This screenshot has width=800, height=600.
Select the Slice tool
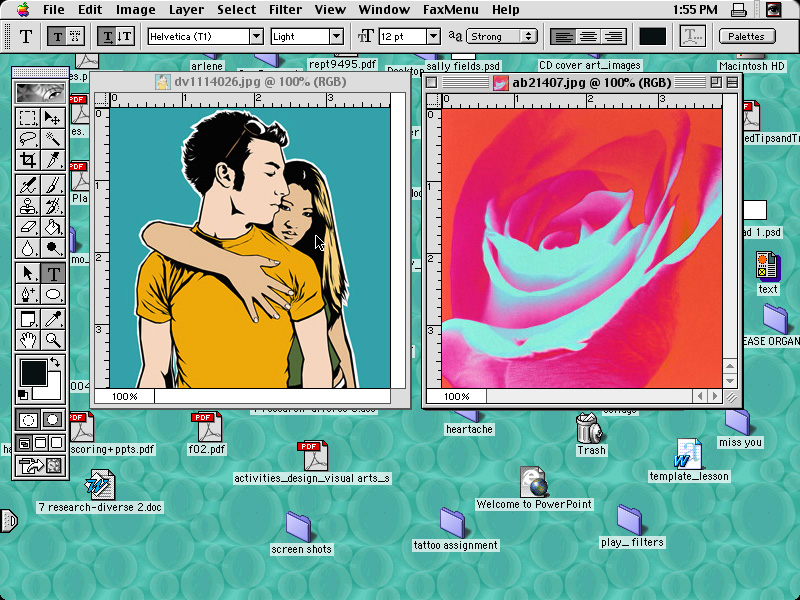(53, 160)
